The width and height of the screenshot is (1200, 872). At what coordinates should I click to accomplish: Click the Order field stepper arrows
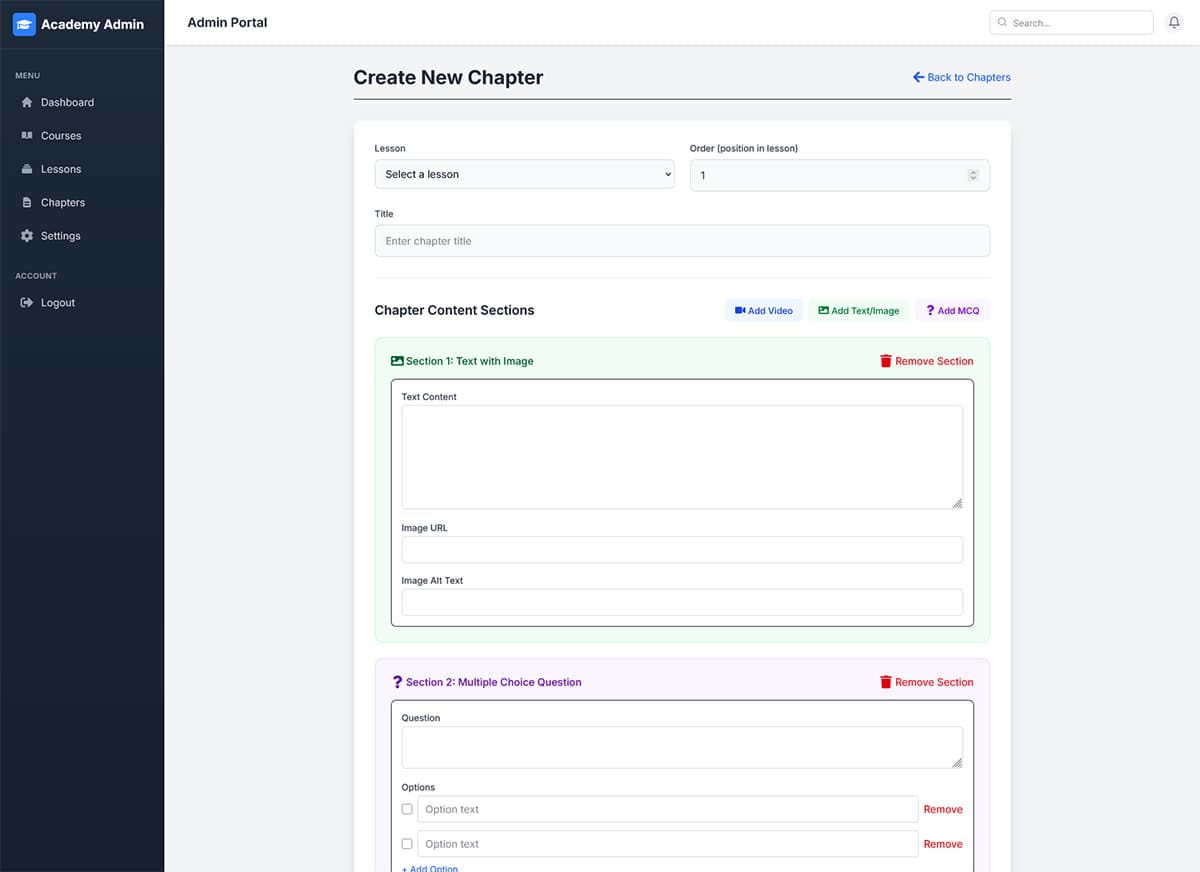(x=973, y=175)
